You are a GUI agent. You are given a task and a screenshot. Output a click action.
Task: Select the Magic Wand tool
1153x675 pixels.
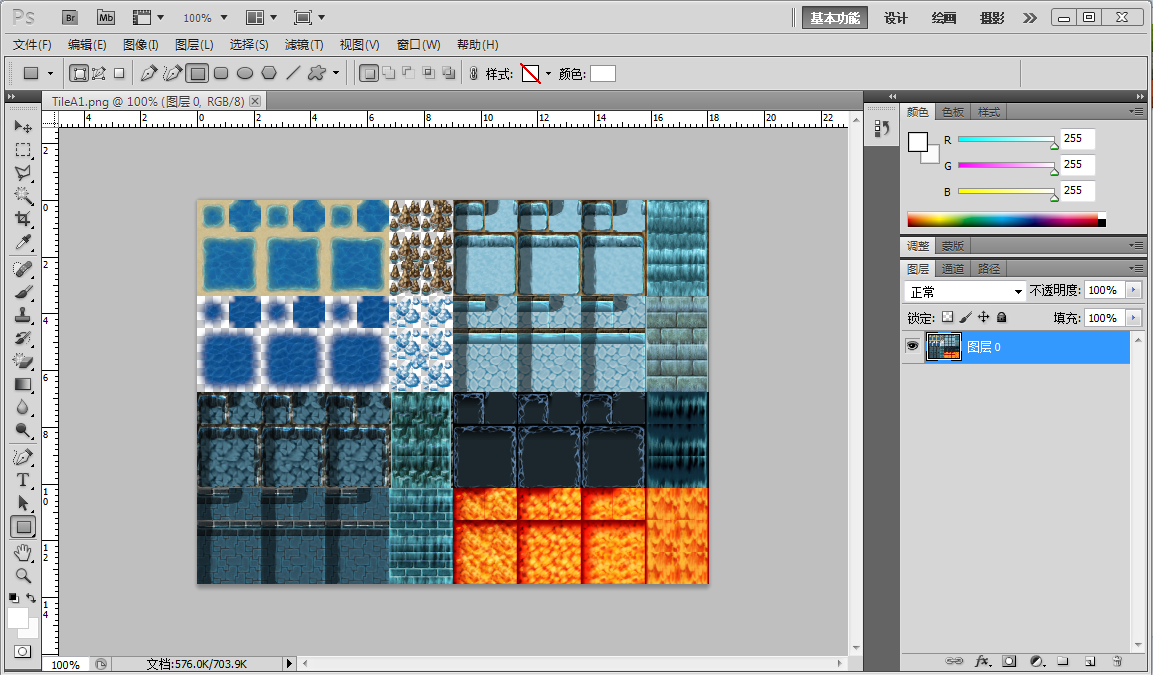pos(23,196)
